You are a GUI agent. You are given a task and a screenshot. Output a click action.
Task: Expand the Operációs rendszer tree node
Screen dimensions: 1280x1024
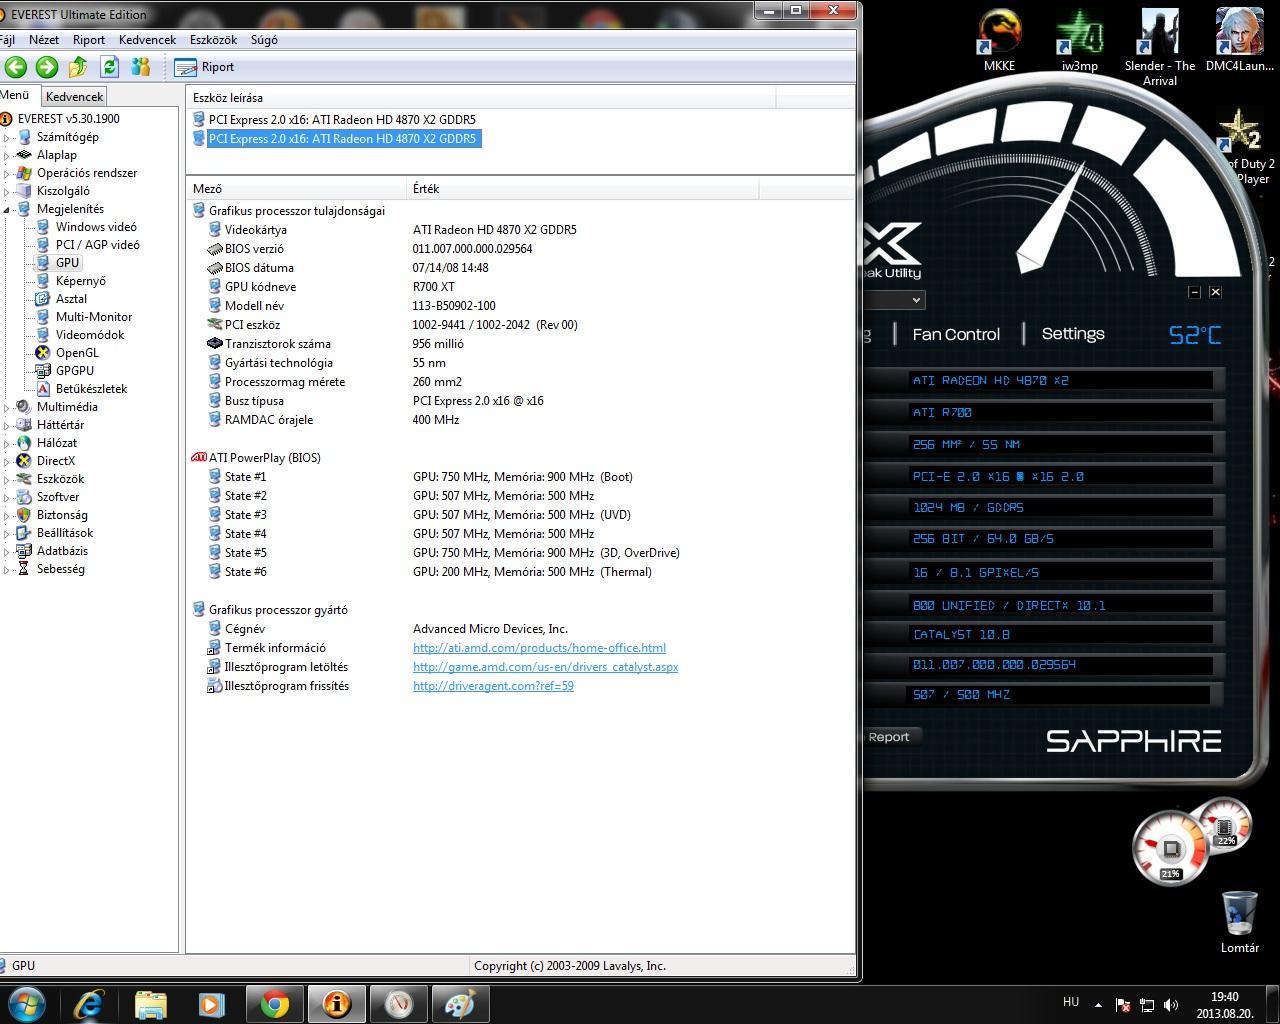tap(6, 173)
